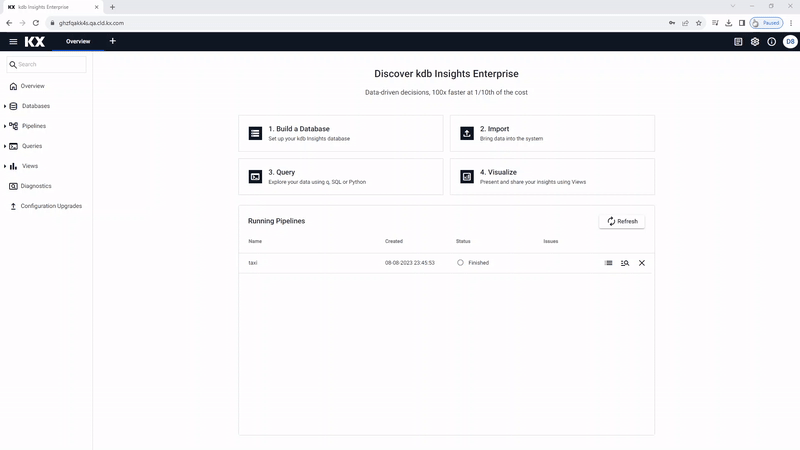Expand the Databases tree node
The height and width of the screenshot is (450, 800).
5,106
